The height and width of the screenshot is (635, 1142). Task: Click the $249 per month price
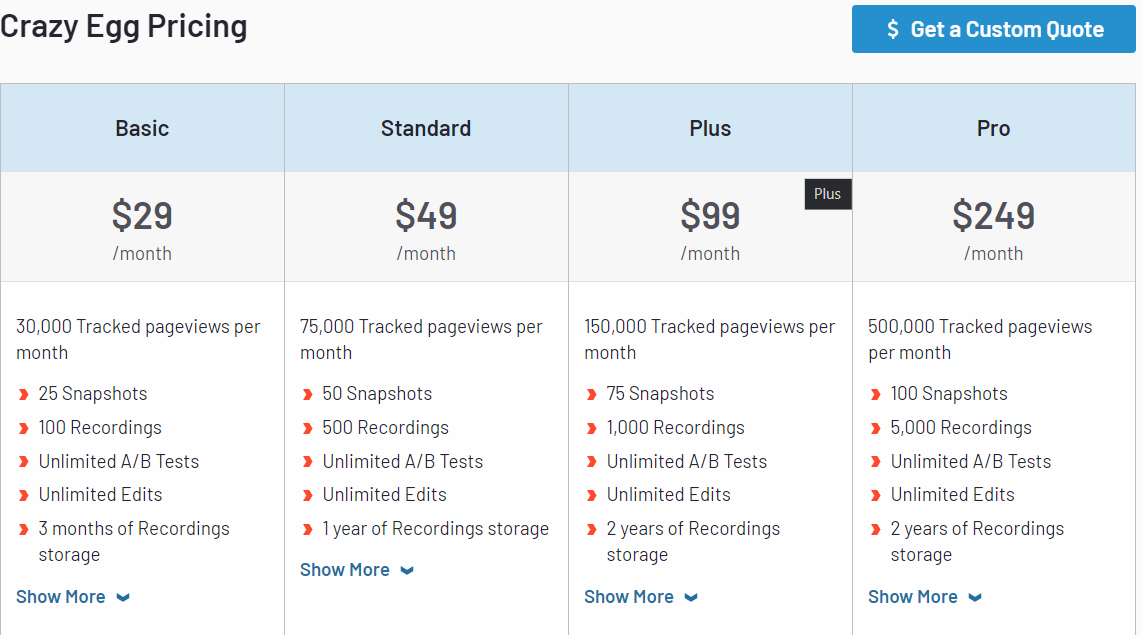pos(993,216)
